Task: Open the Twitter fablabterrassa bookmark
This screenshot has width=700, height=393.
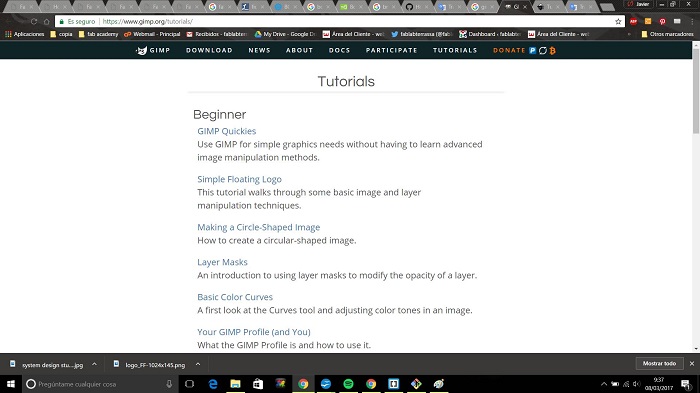Action: (422, 34)
